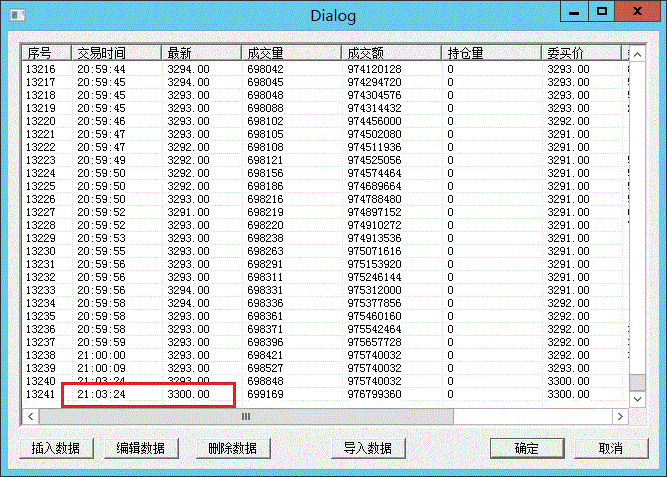Click the 委买价 column header
The height and width of the screenshot is (477, 667).
pyautogui.click(x=583, y=52)
